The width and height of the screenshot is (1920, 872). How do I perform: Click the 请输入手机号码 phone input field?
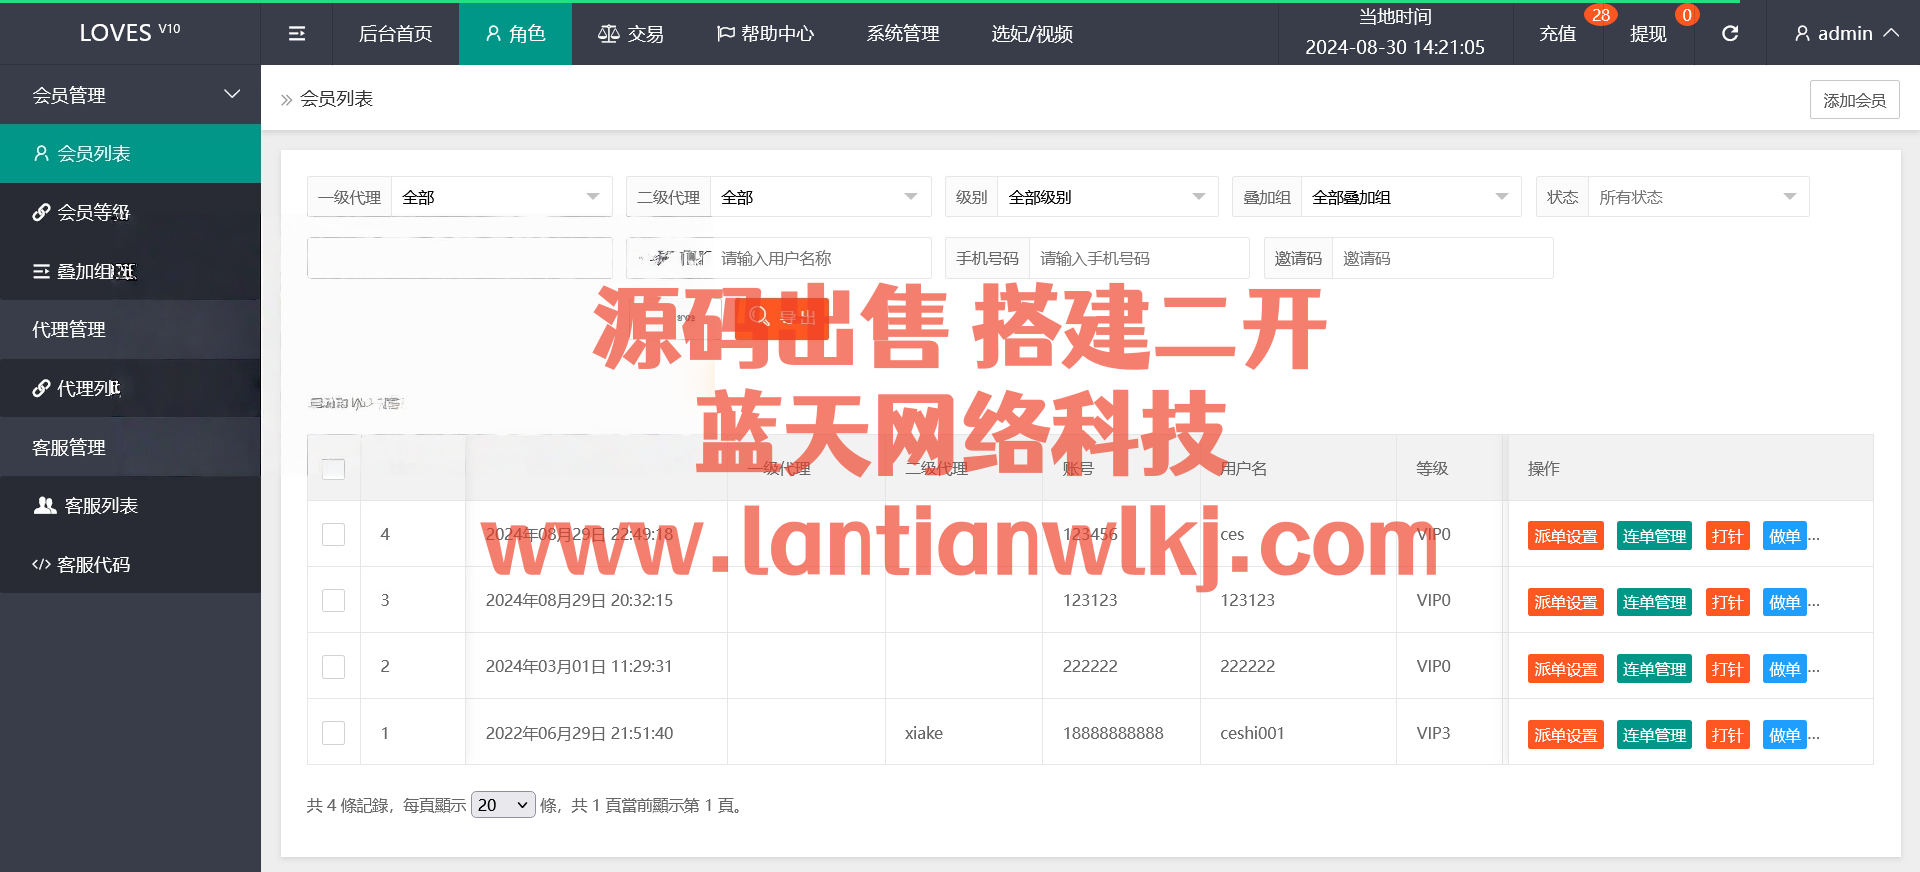1138,258
